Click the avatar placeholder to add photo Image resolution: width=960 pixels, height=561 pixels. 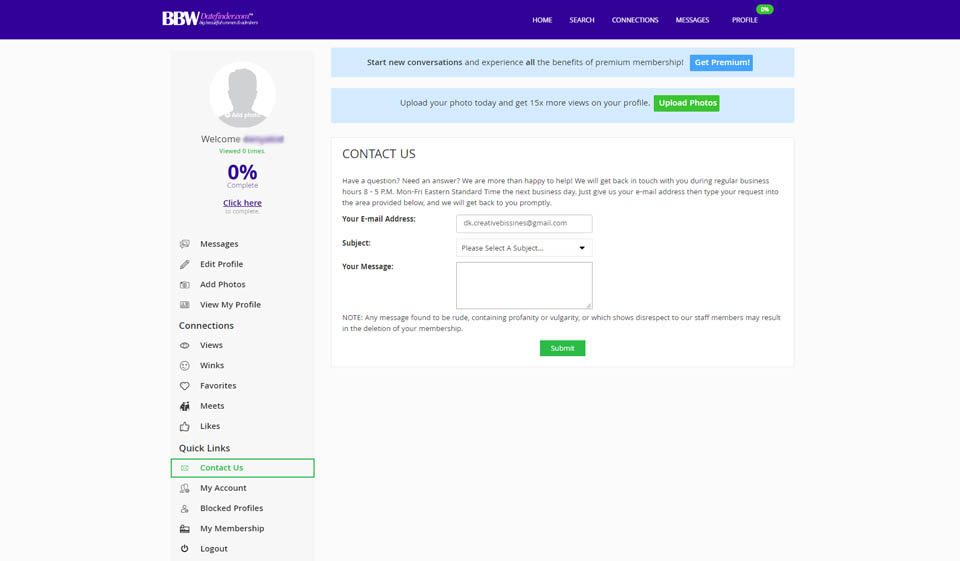[242, 94]
